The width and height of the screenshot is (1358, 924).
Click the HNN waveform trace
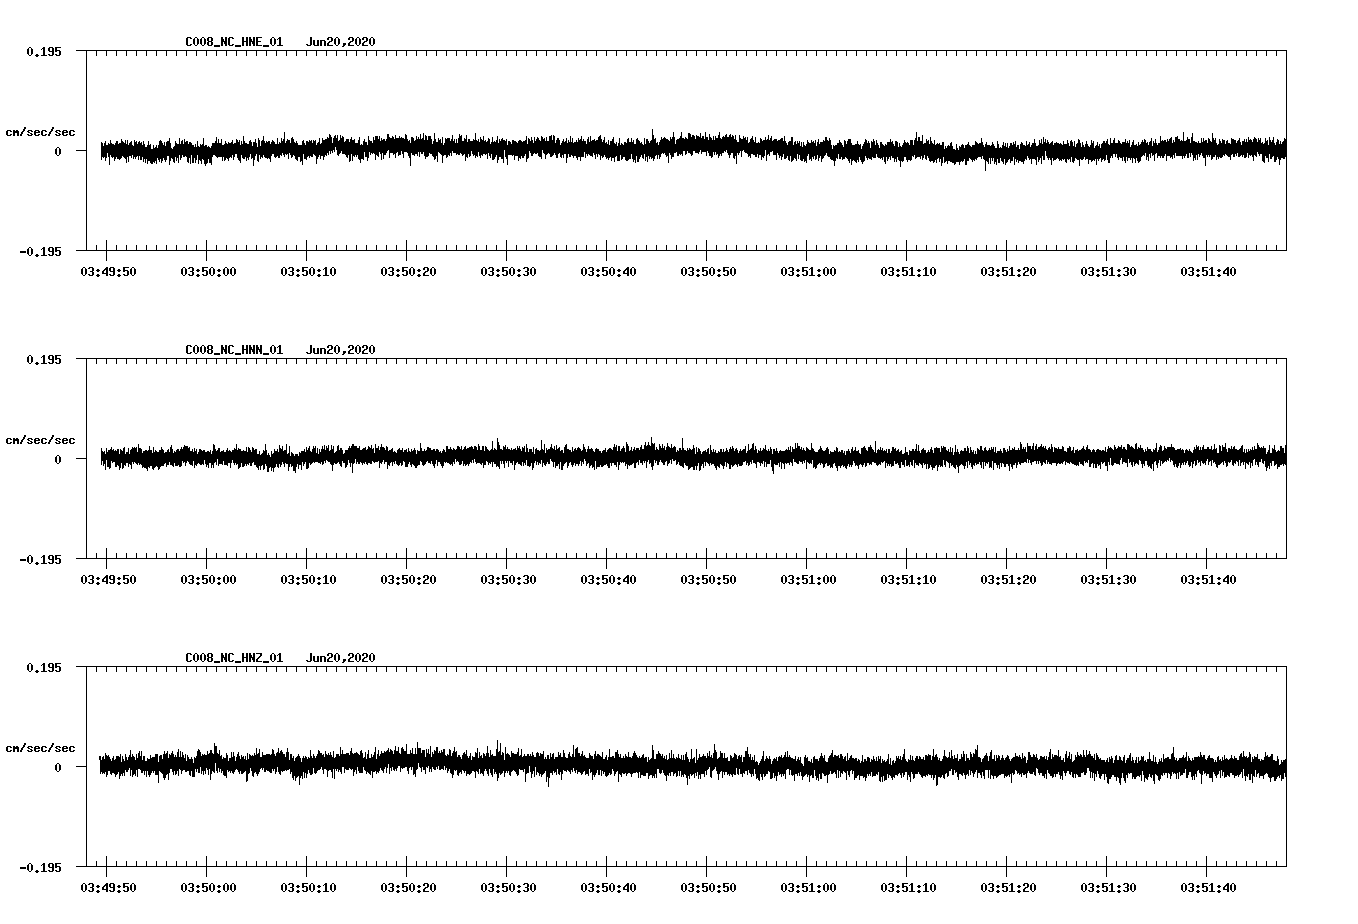(x=693, y=456)
